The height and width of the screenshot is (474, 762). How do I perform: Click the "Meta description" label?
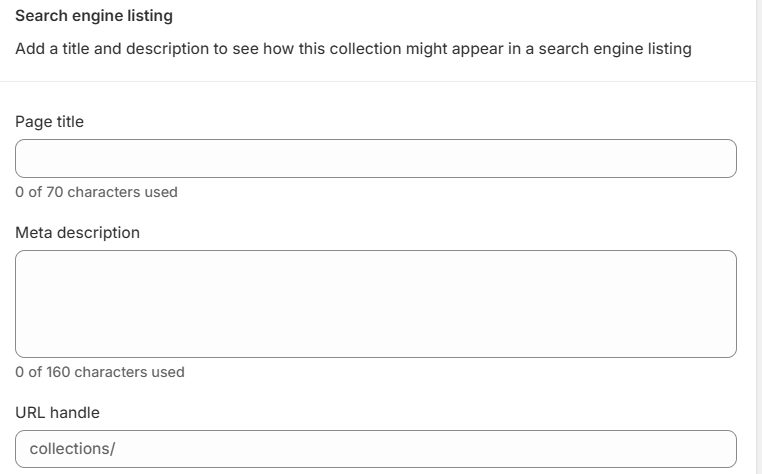point(78,233)
